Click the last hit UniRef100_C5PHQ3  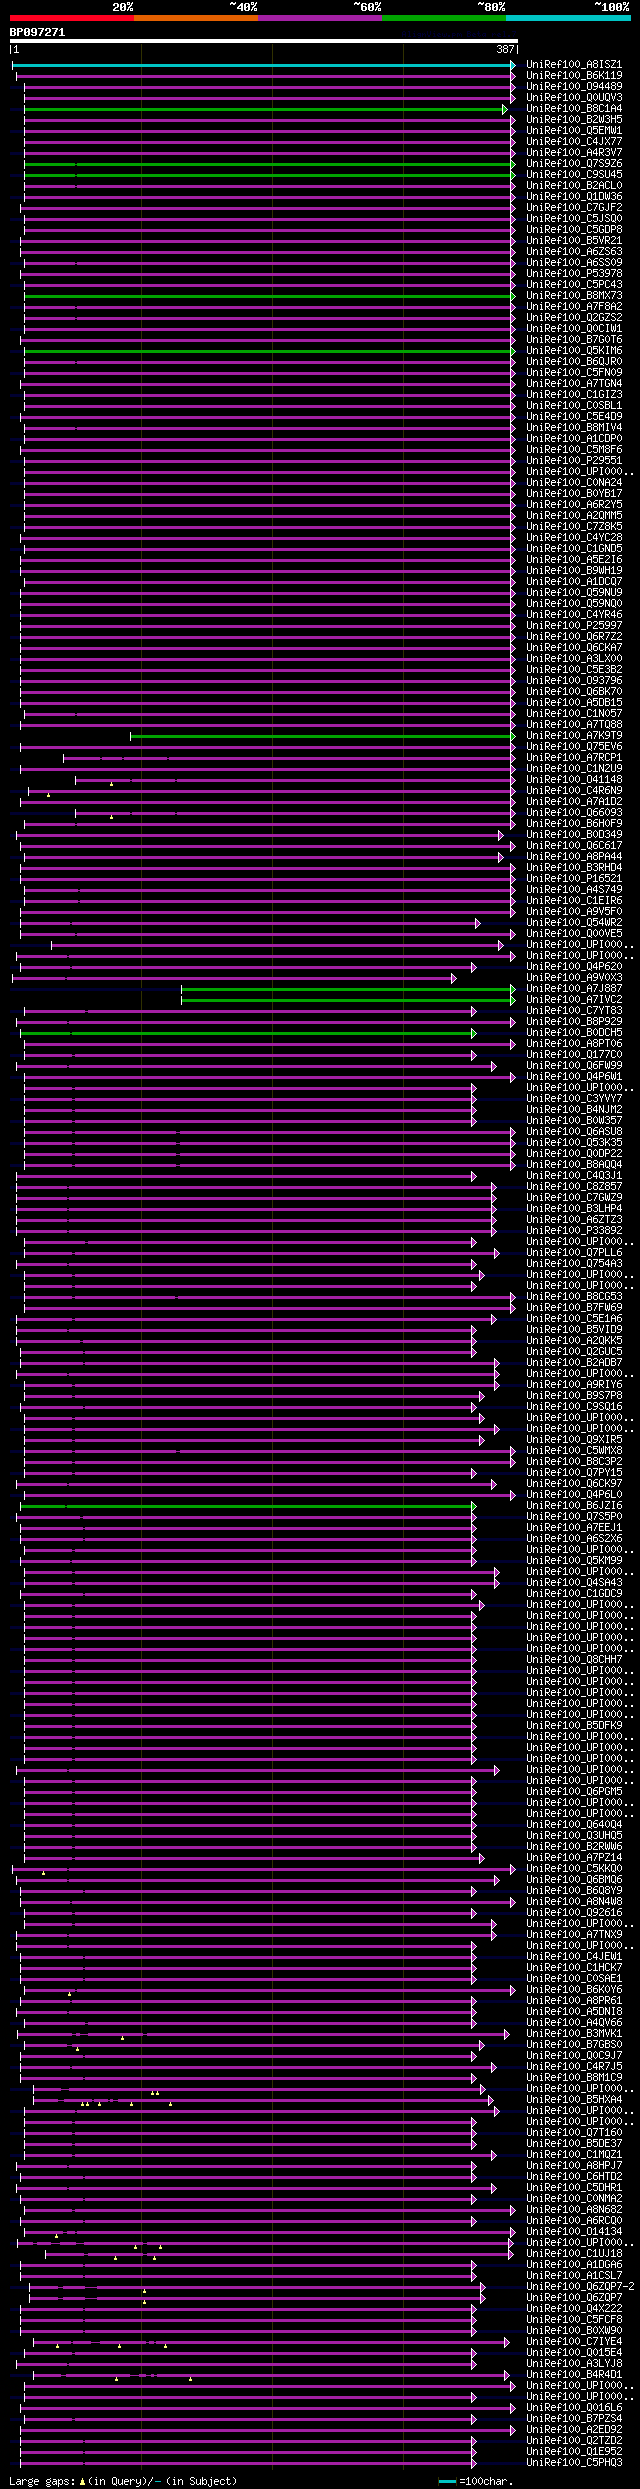click(574, 2463)
